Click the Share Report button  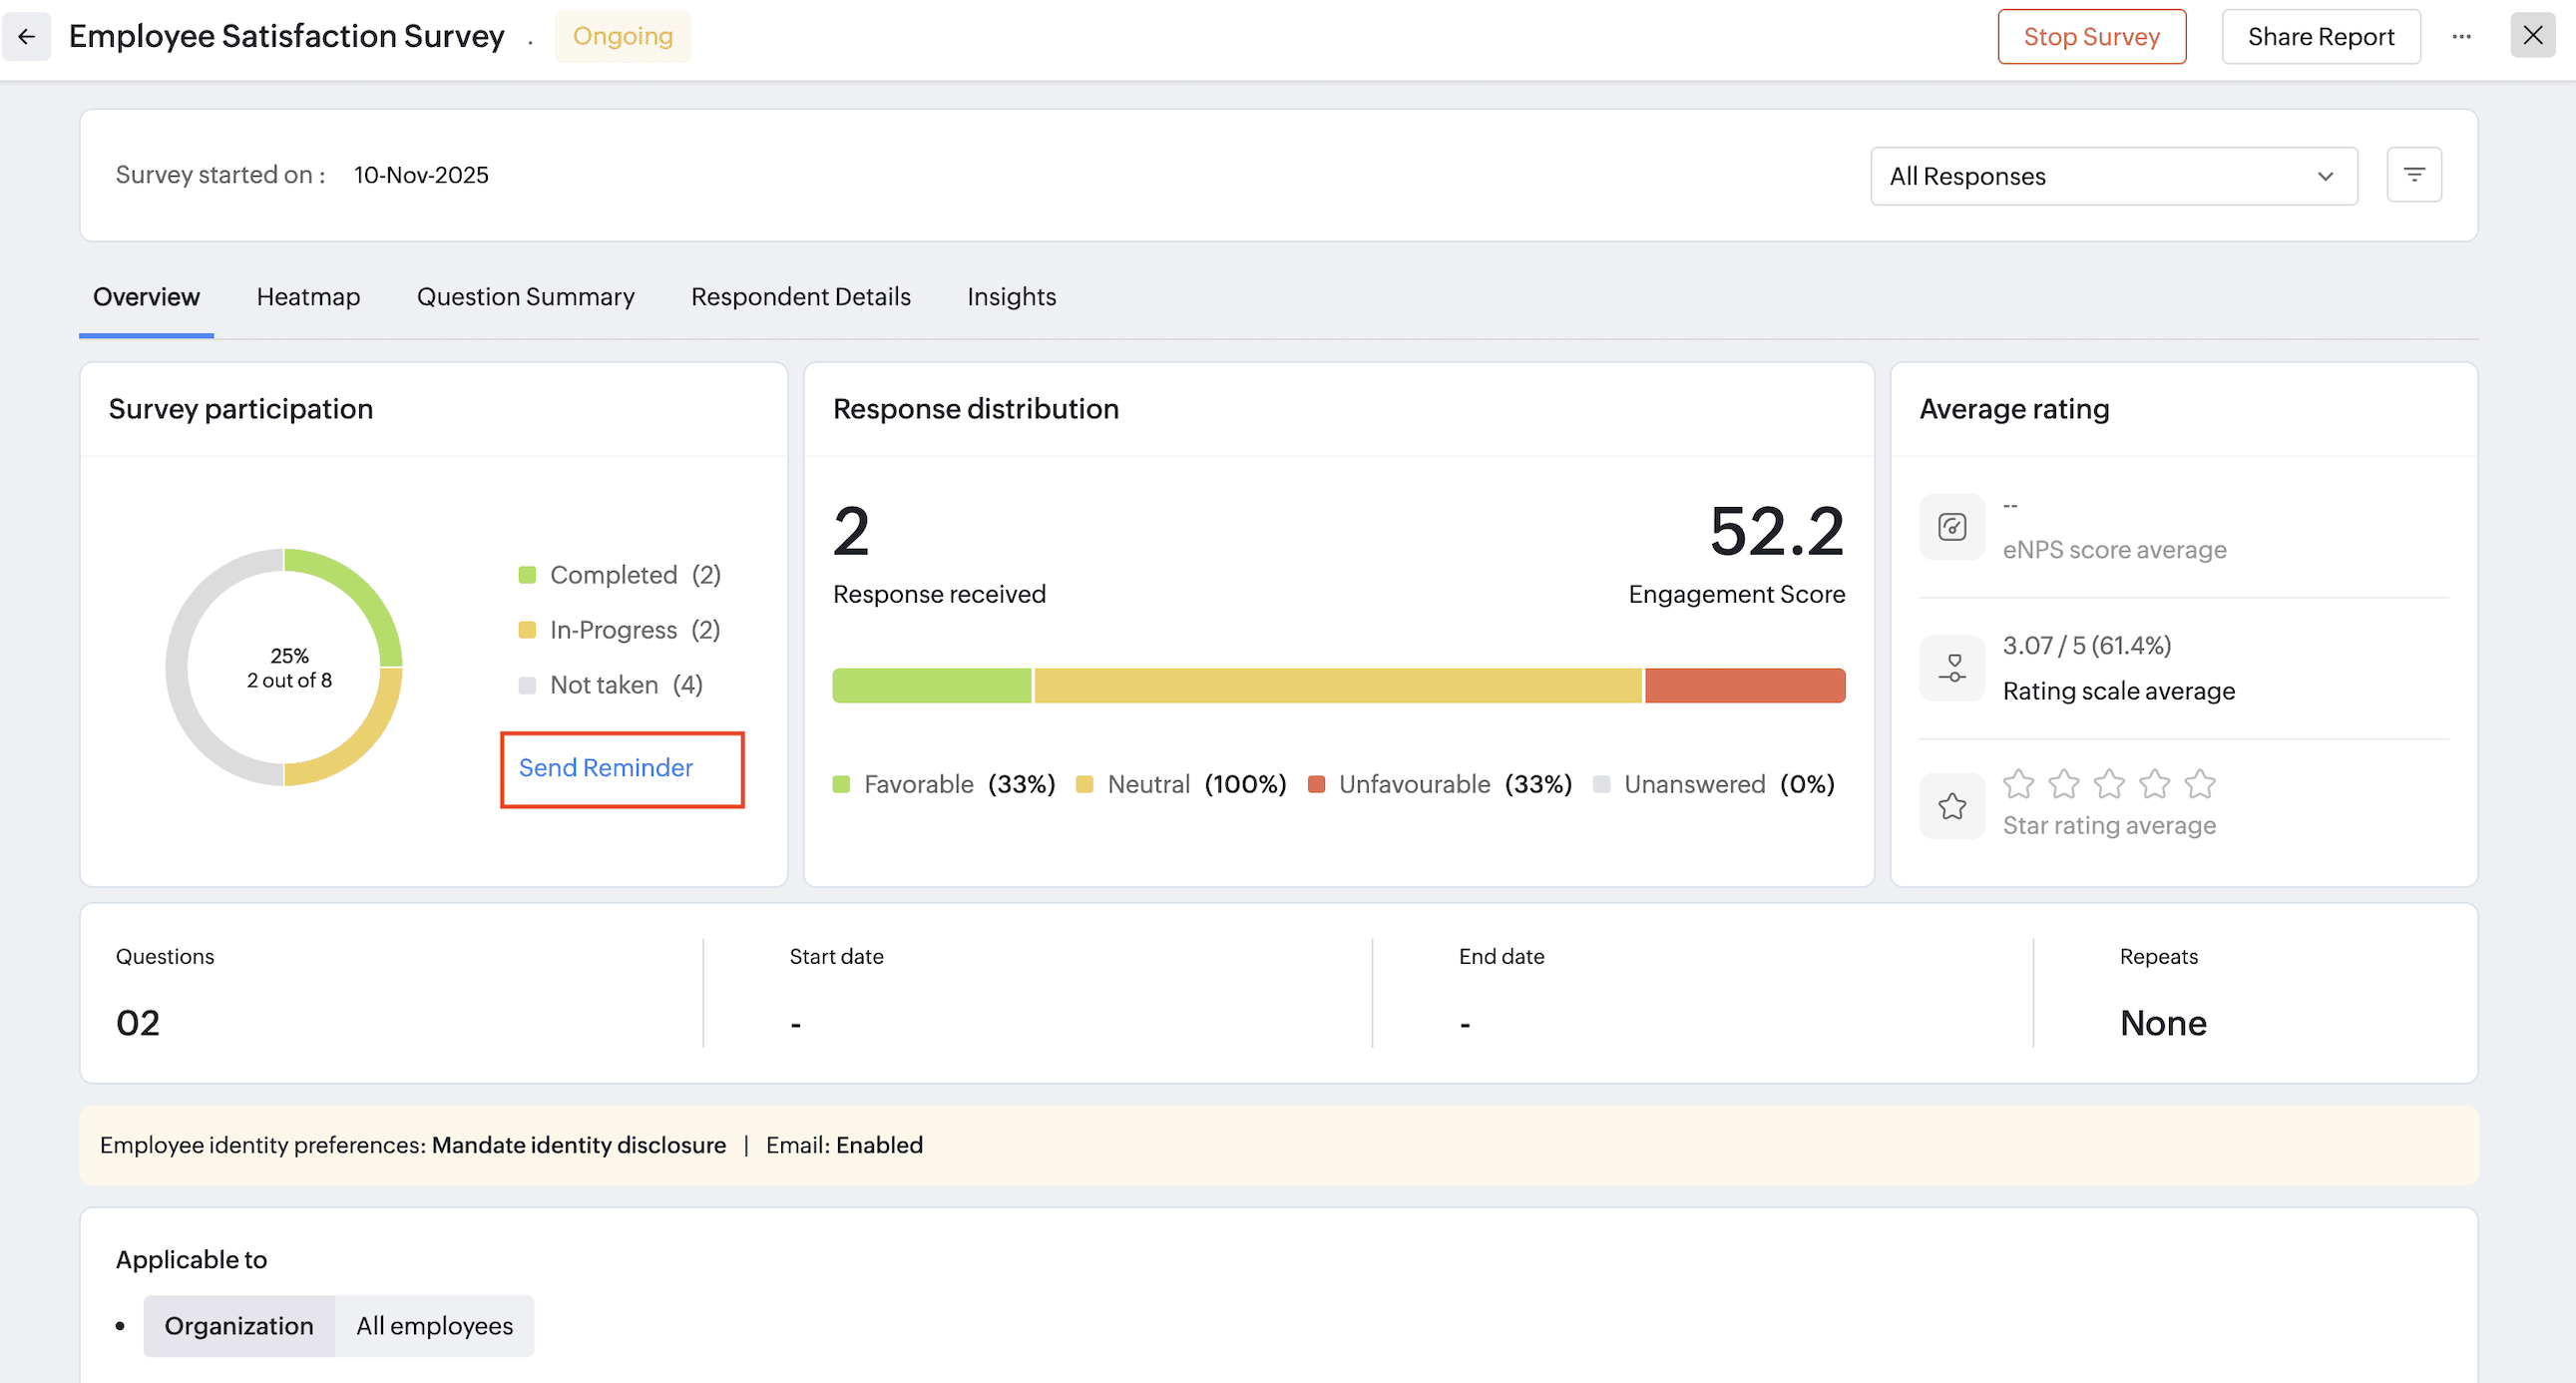pos(2320,37)
